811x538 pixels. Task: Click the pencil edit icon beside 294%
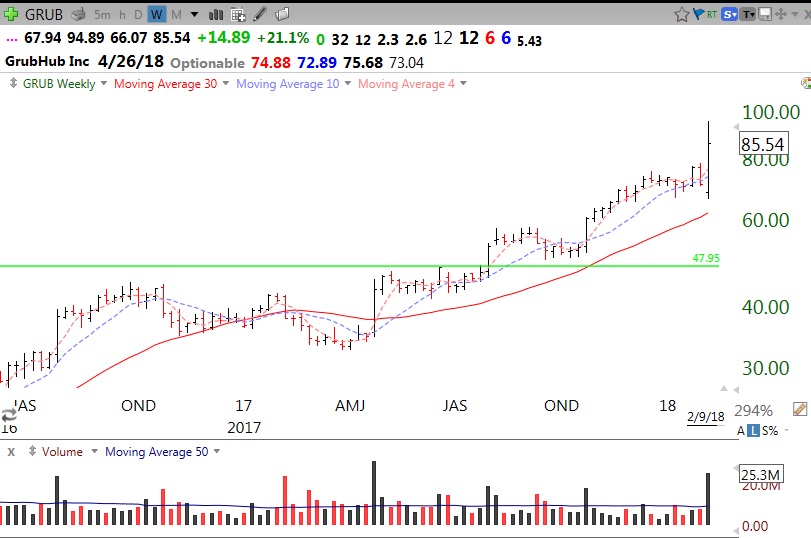click(800, 410)
